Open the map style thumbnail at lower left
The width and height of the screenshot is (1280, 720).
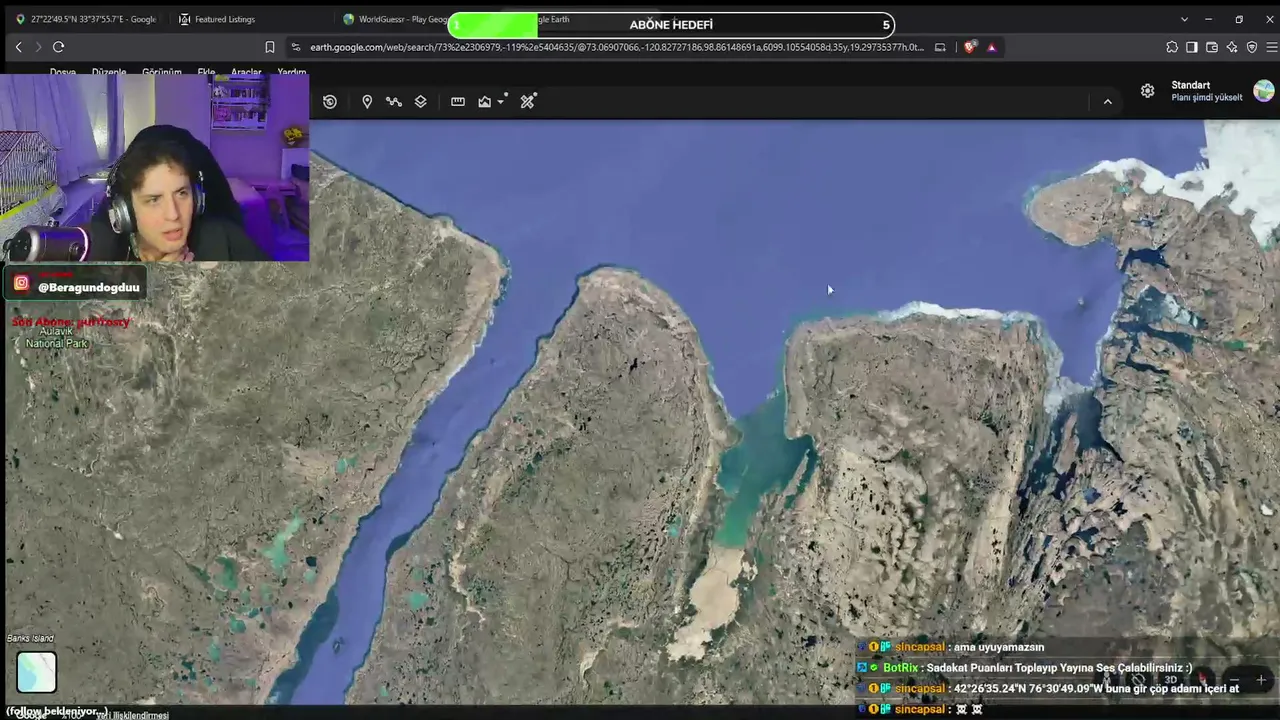click(x=37, y=672)
